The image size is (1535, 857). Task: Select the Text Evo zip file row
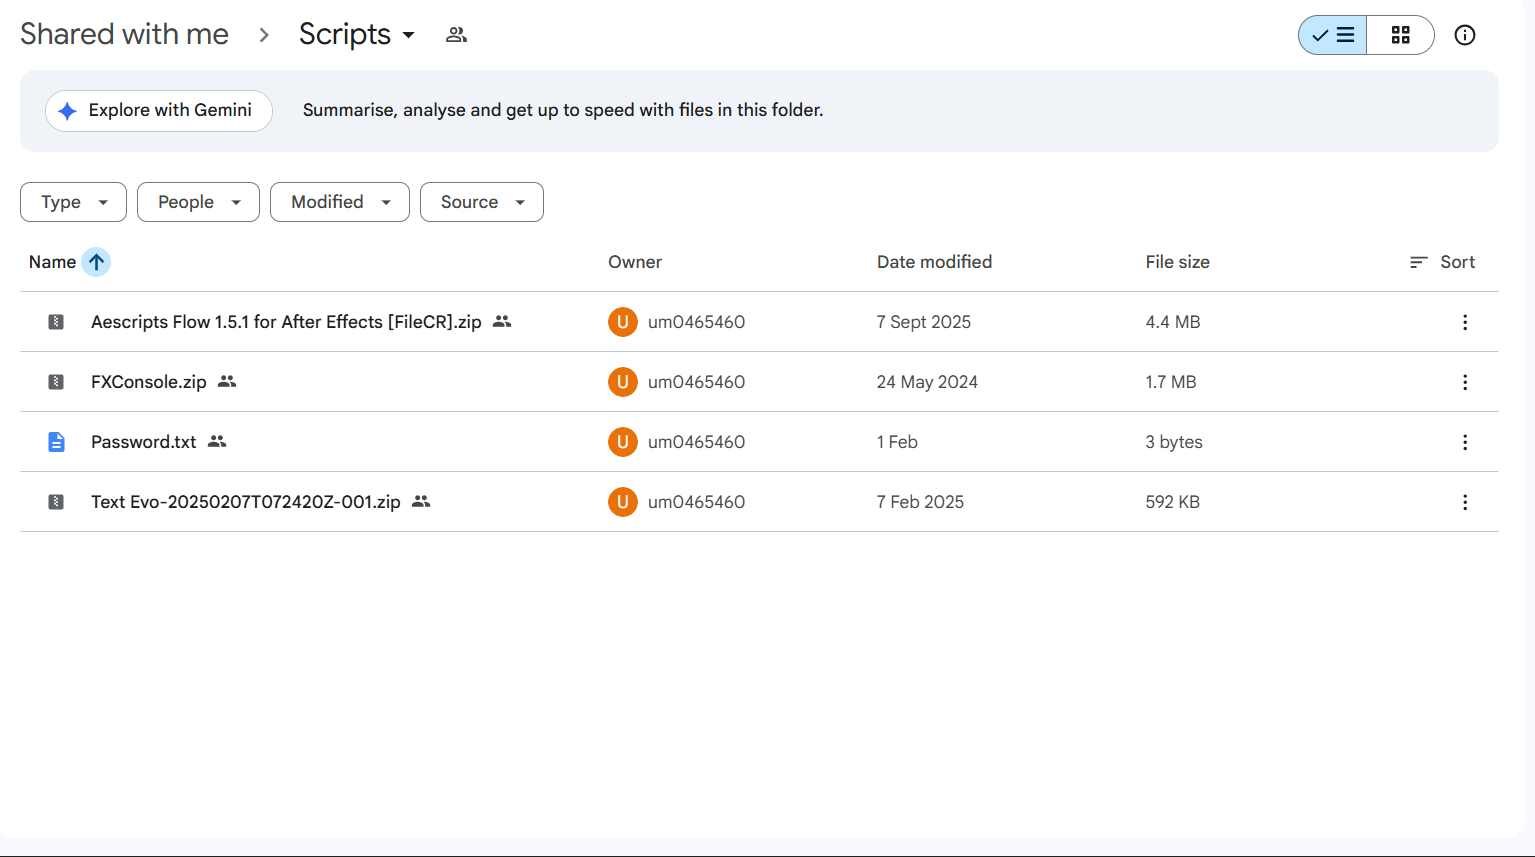pos(245,501)
